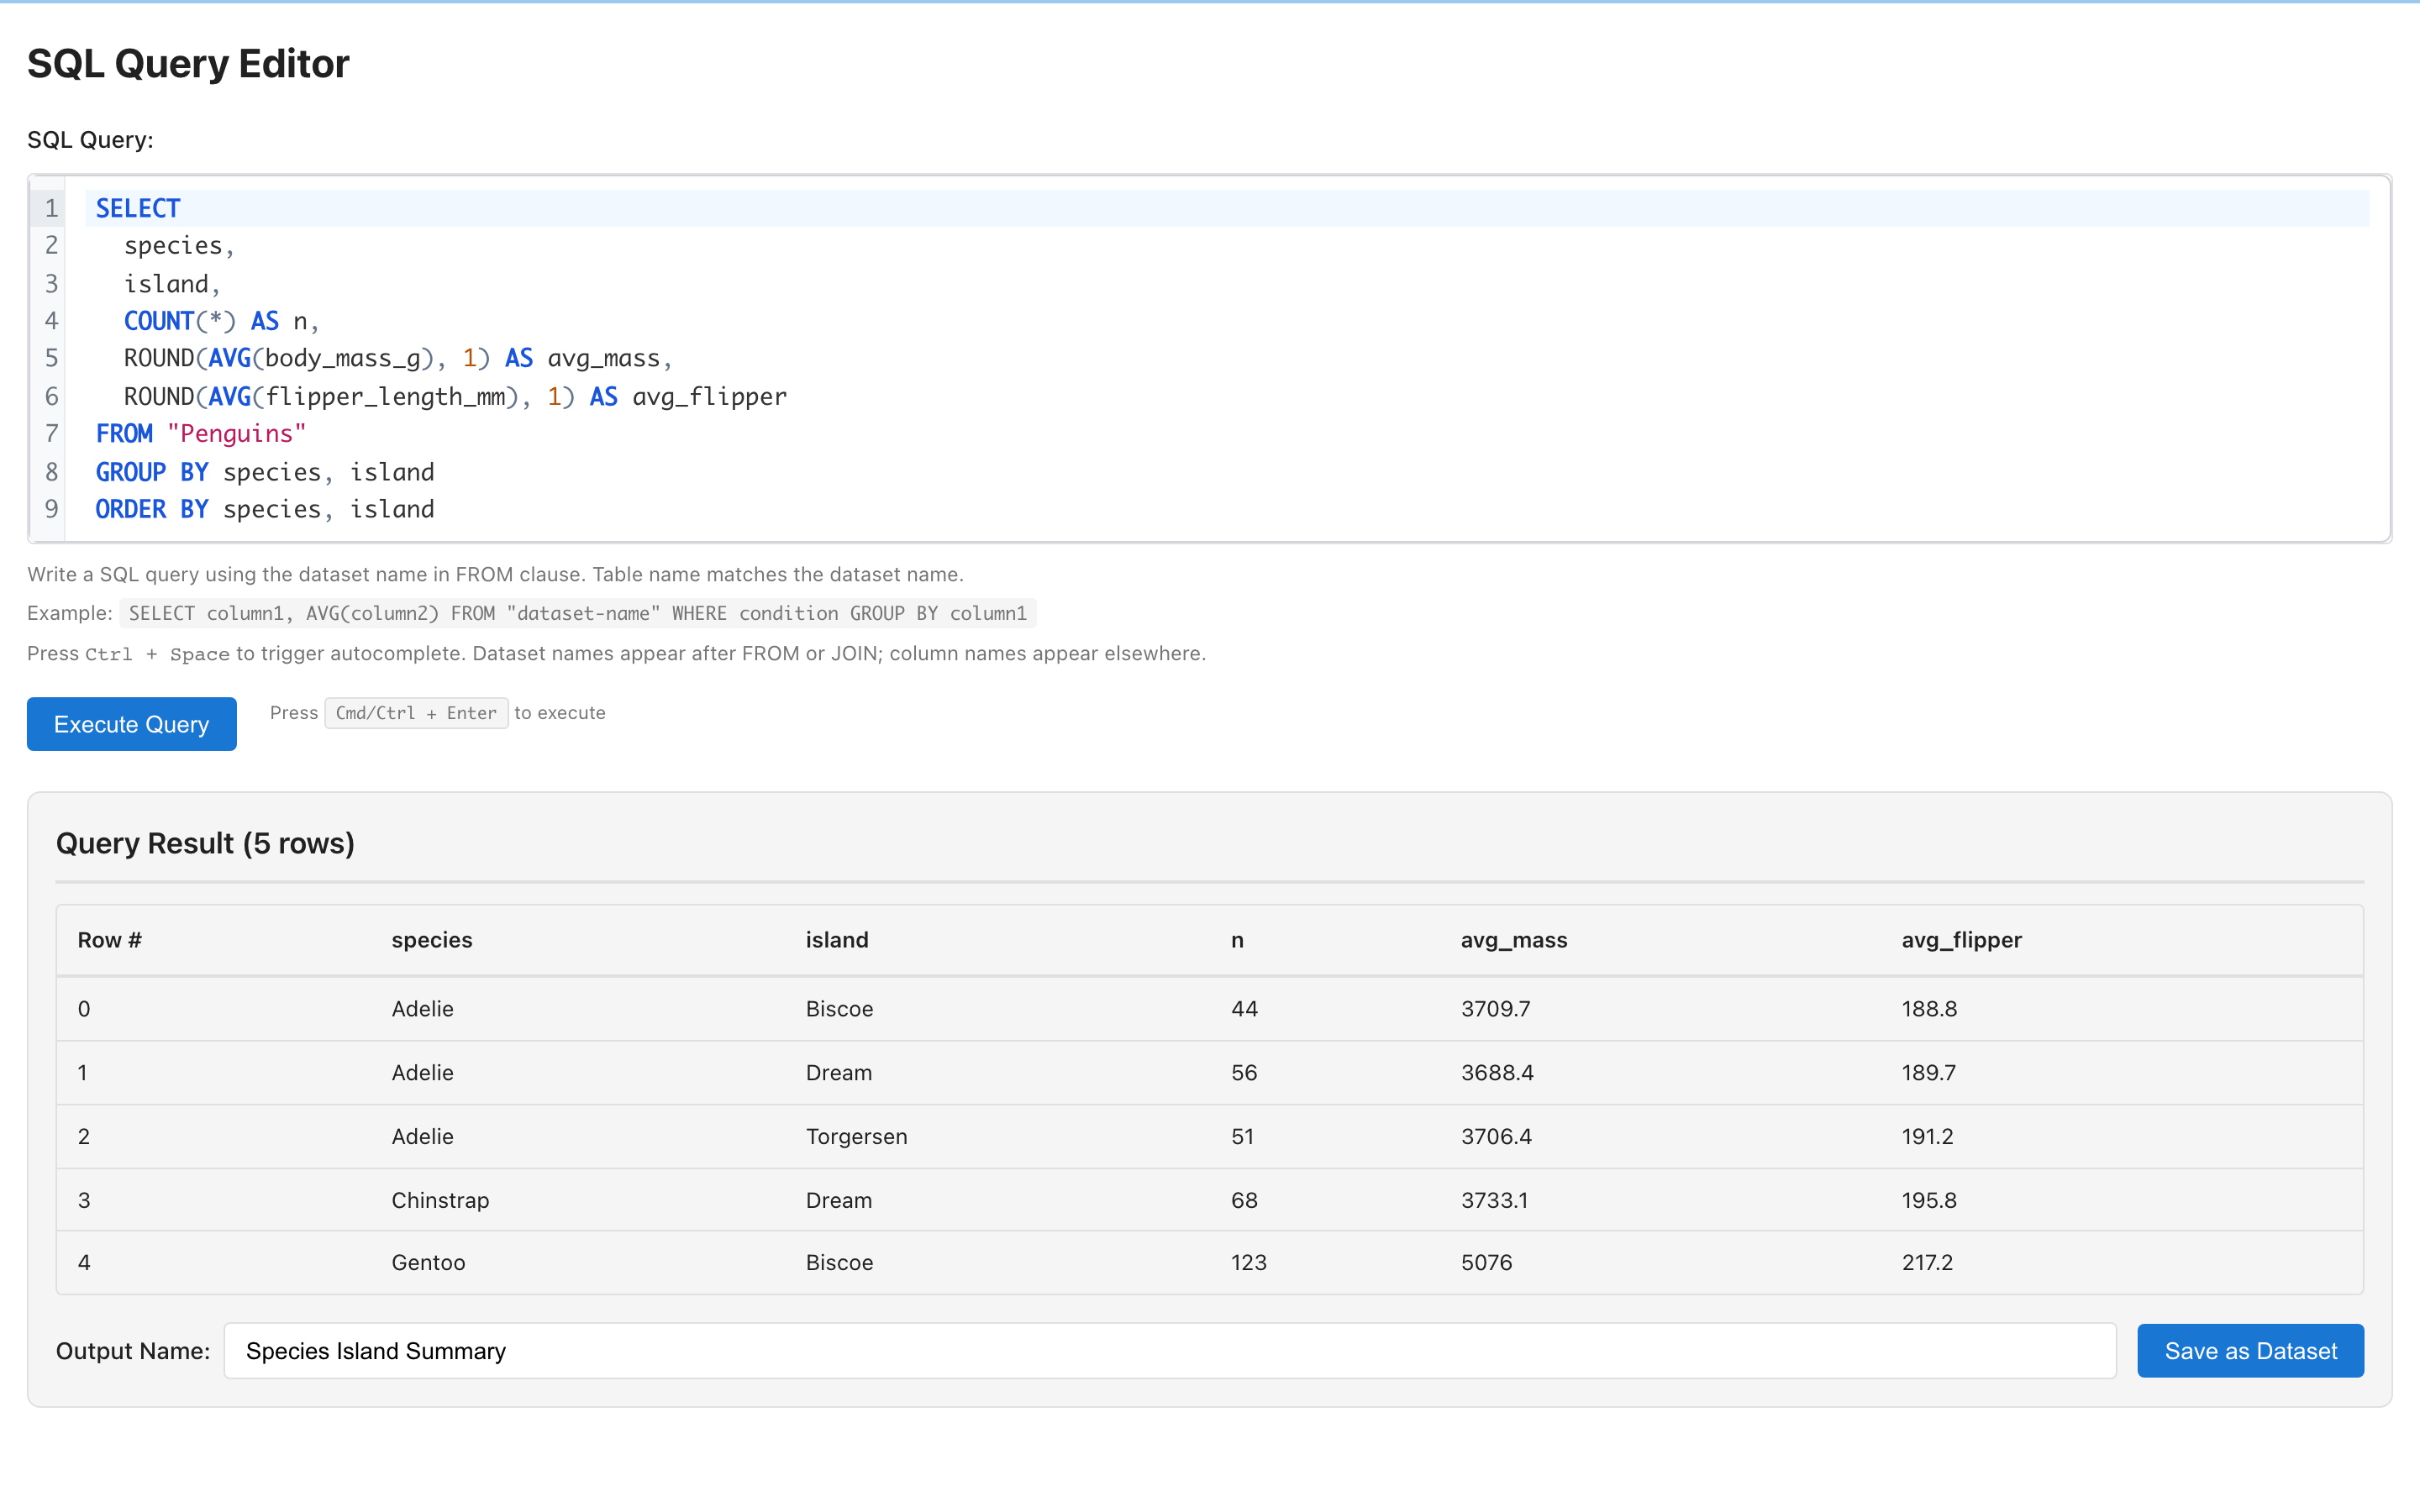This screenshot has width=2420, height=1512.
Task: Click the species column header
Action: 432,940
